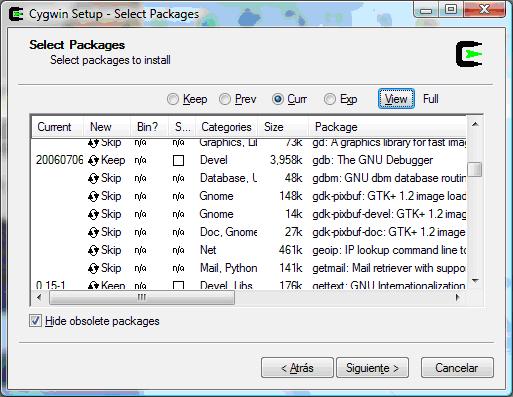The image size is (513, 397).
Task: Click the Devel category of gdb row
Action: click(214, 160)
